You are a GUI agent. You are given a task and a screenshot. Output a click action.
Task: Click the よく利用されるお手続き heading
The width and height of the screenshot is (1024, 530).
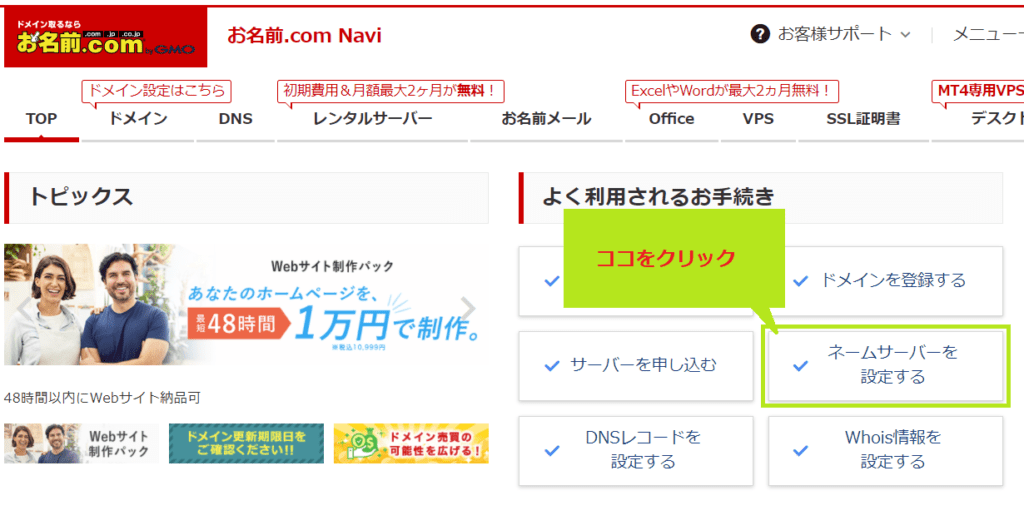coord(658,197)
